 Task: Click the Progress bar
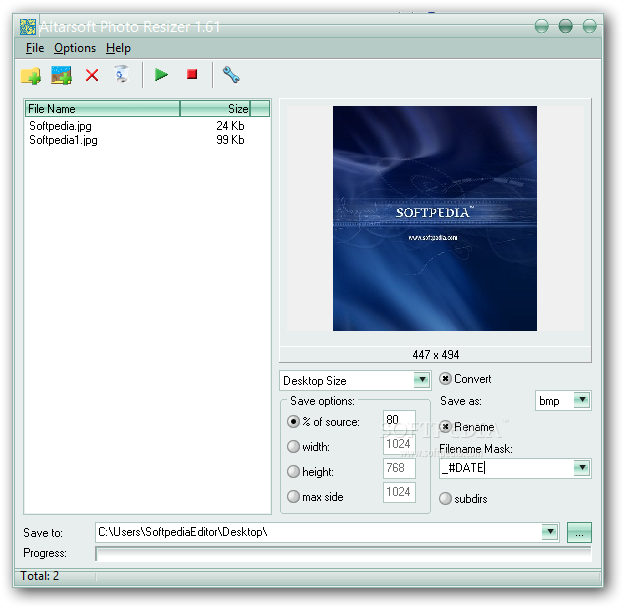click(343, 553)
